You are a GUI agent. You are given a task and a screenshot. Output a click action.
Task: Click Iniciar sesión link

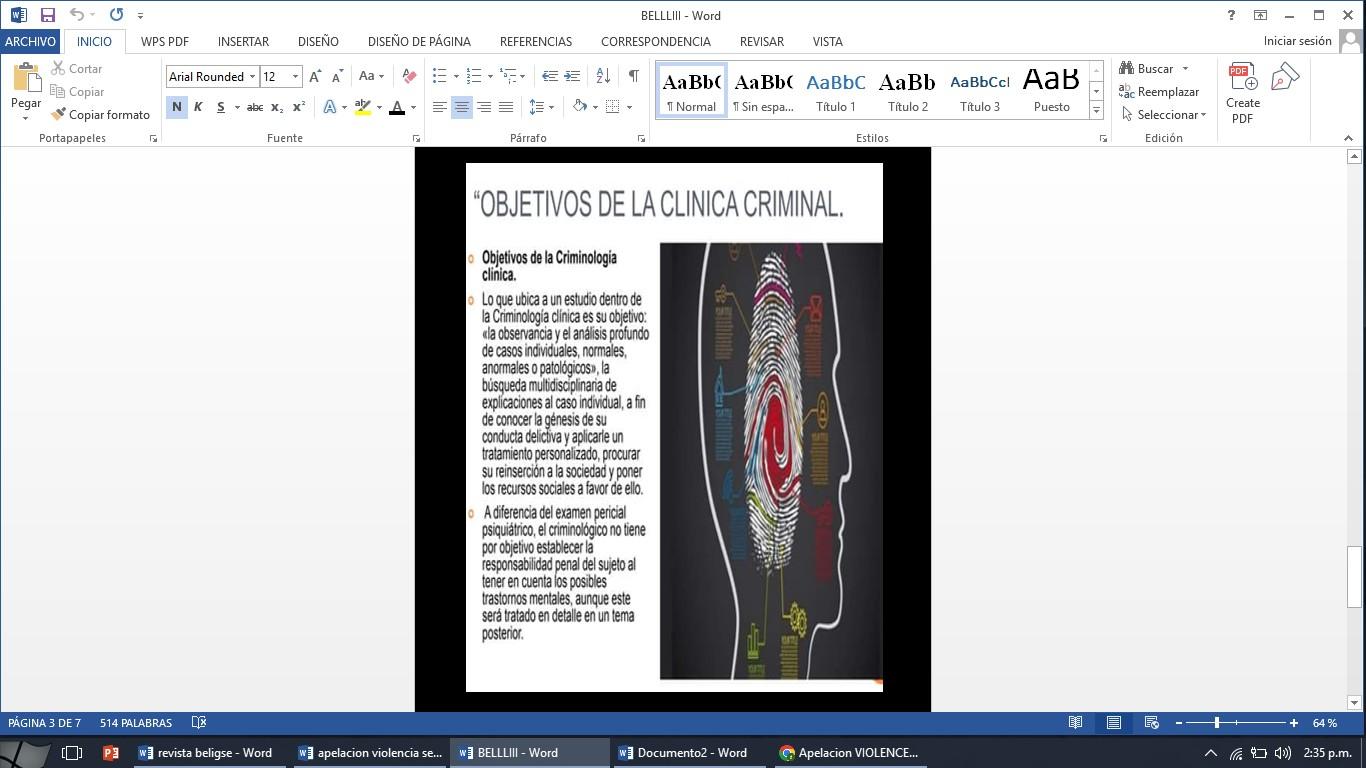tap(1297, 41)
